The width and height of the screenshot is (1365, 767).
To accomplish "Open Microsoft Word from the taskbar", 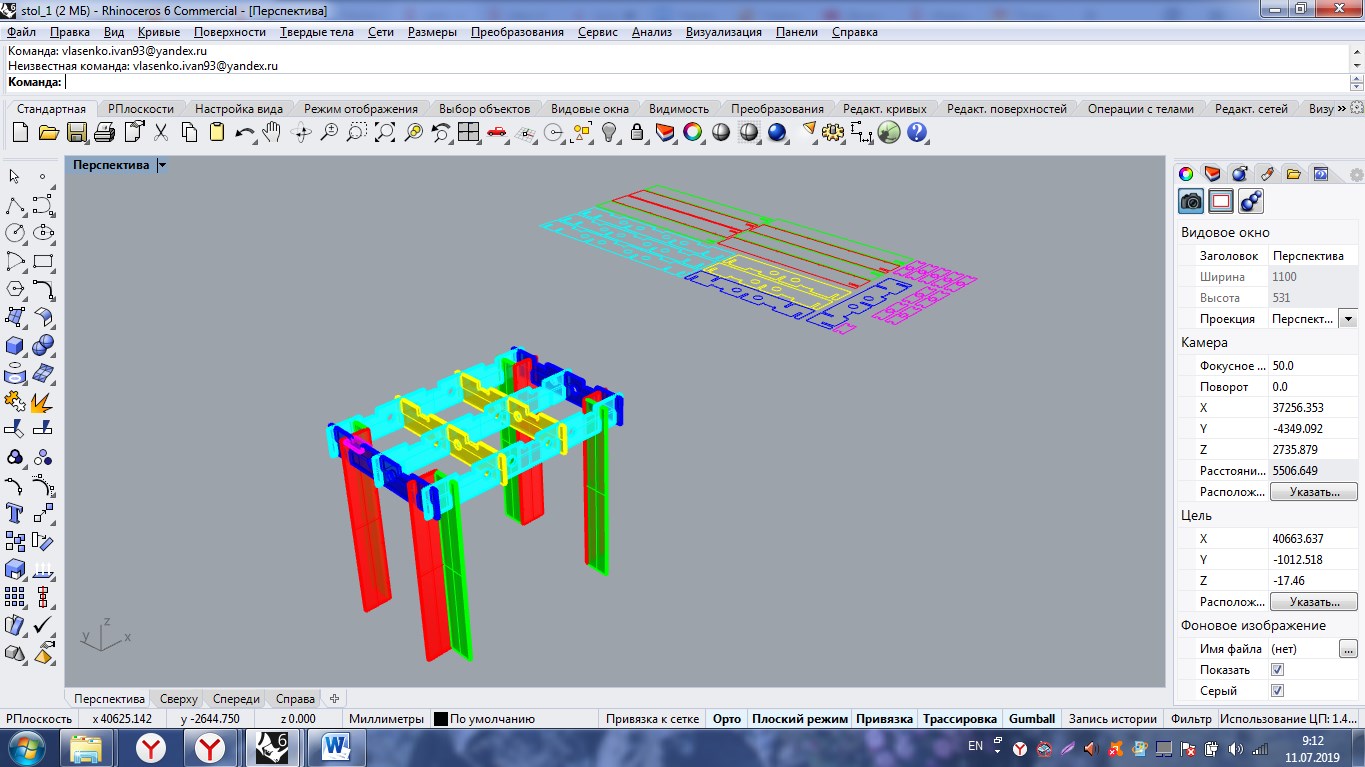I will point(337,747).
